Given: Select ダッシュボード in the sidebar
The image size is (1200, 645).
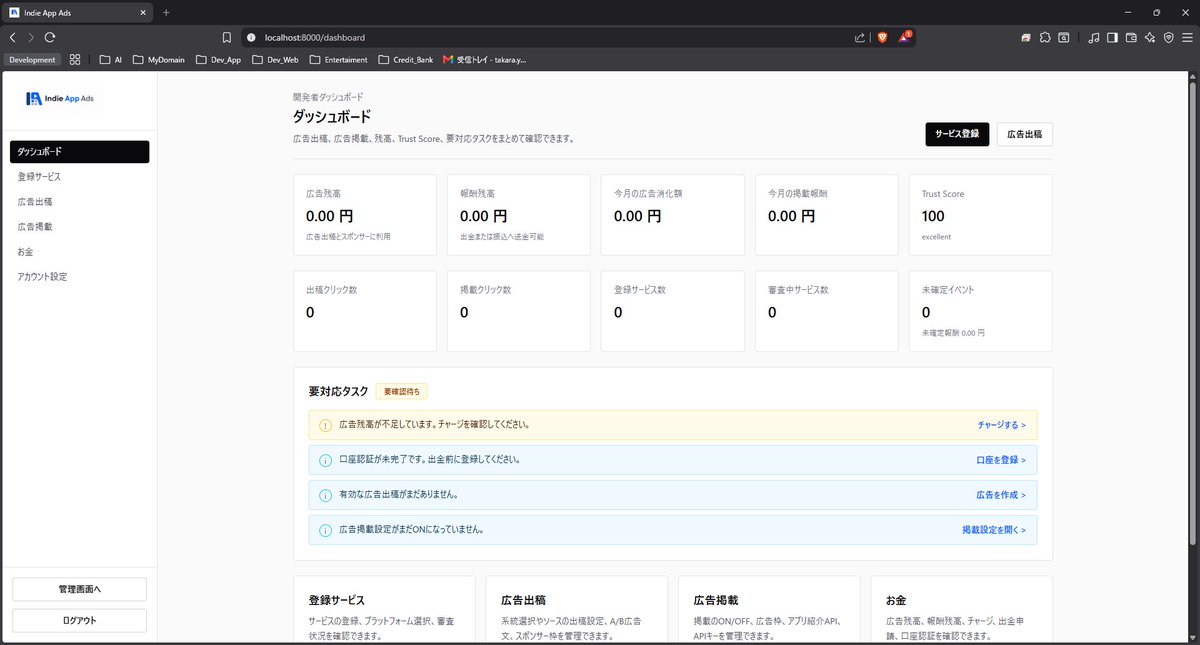Looking at the screenshot, I should 80,152.
